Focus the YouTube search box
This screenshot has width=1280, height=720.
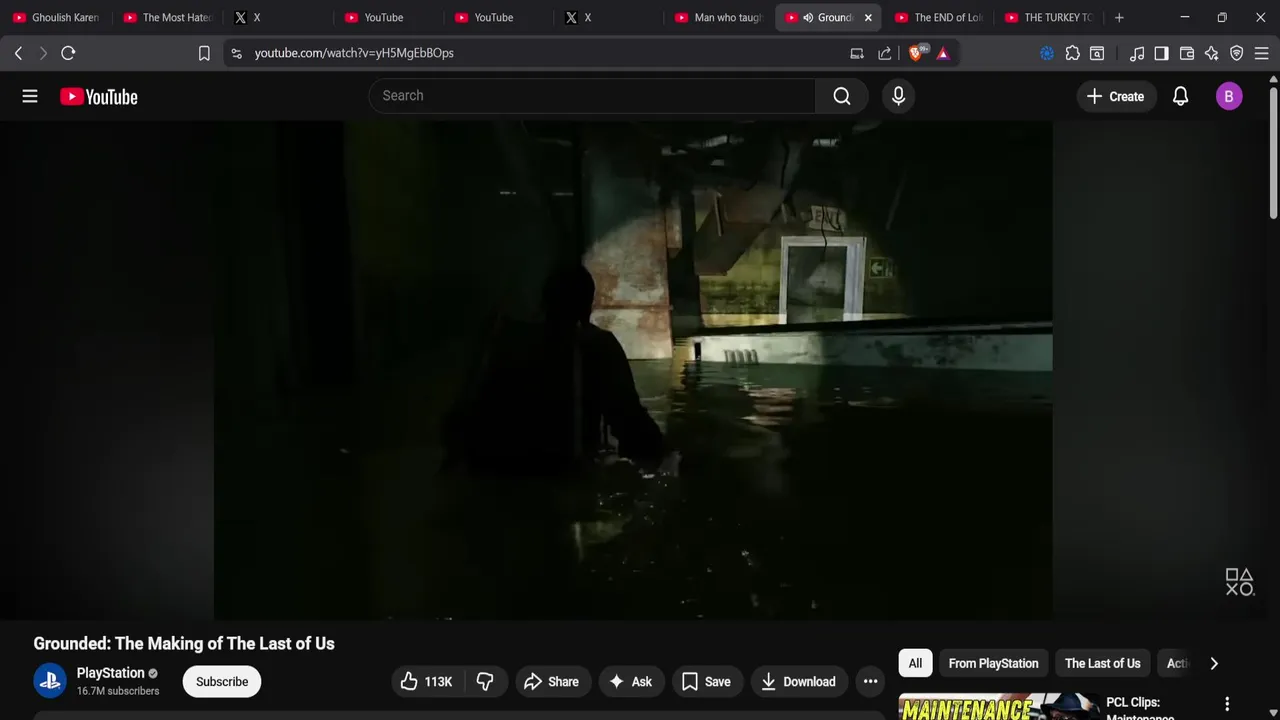point(592,96)
